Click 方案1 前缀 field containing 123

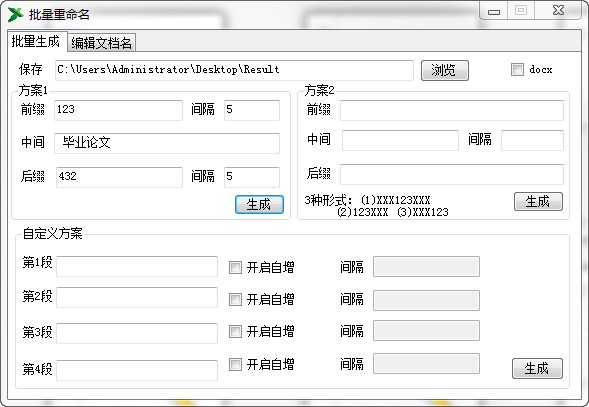(x=118, y=110)
